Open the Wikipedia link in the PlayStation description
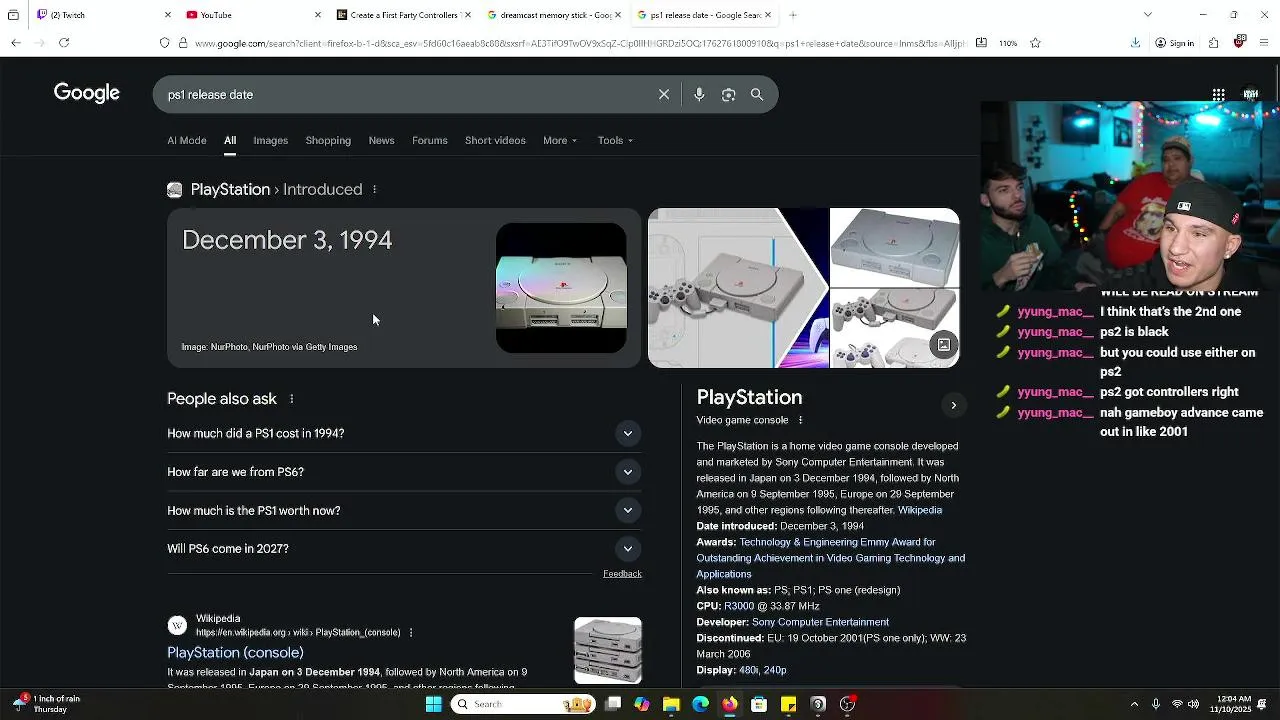 pyautogui.click(x=920, y=510)
